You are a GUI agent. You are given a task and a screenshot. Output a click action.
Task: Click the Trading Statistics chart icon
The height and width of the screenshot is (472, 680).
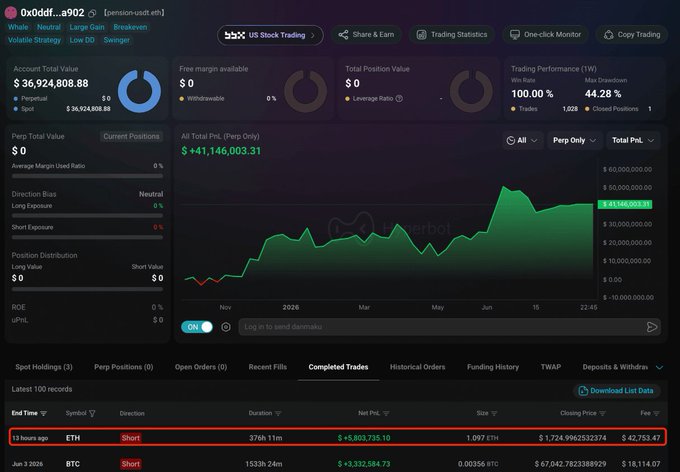pos(422,35)
